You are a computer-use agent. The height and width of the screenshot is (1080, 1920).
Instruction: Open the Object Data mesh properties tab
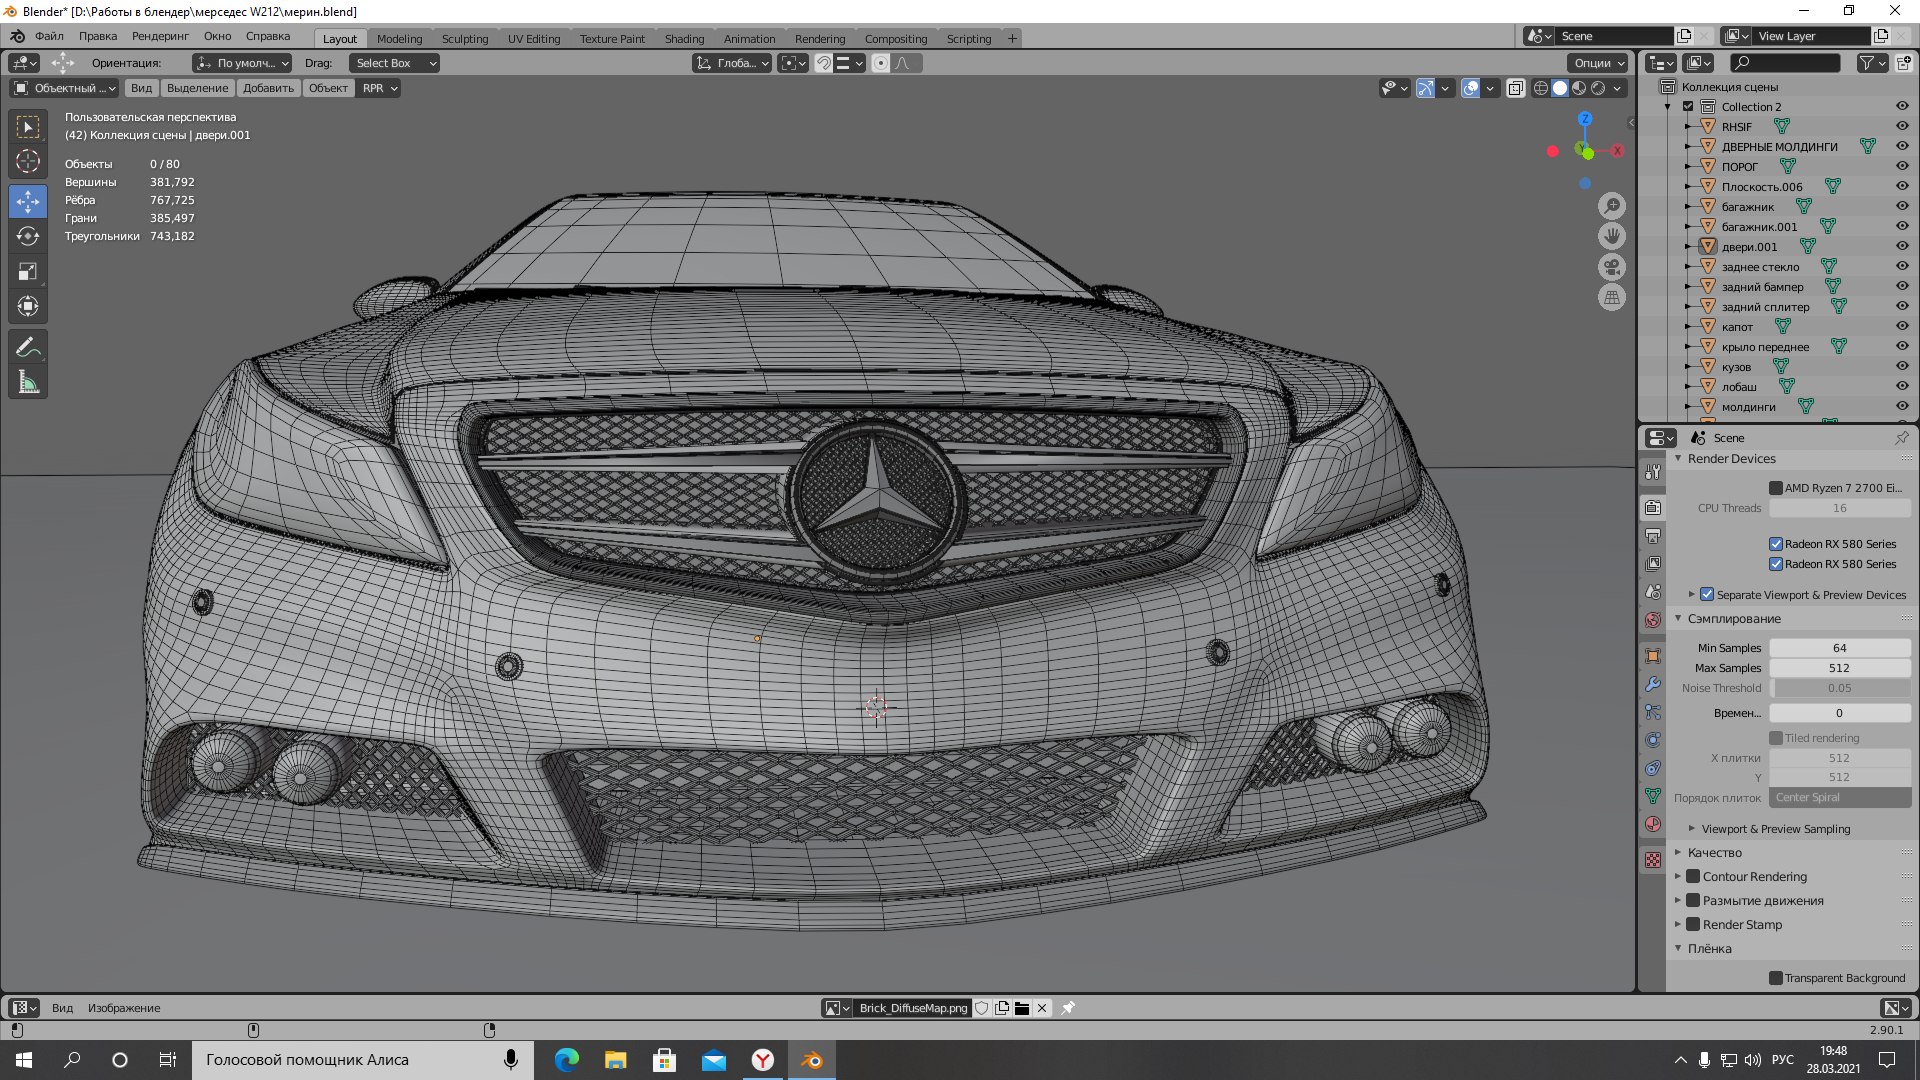(x=1653, y=796)
